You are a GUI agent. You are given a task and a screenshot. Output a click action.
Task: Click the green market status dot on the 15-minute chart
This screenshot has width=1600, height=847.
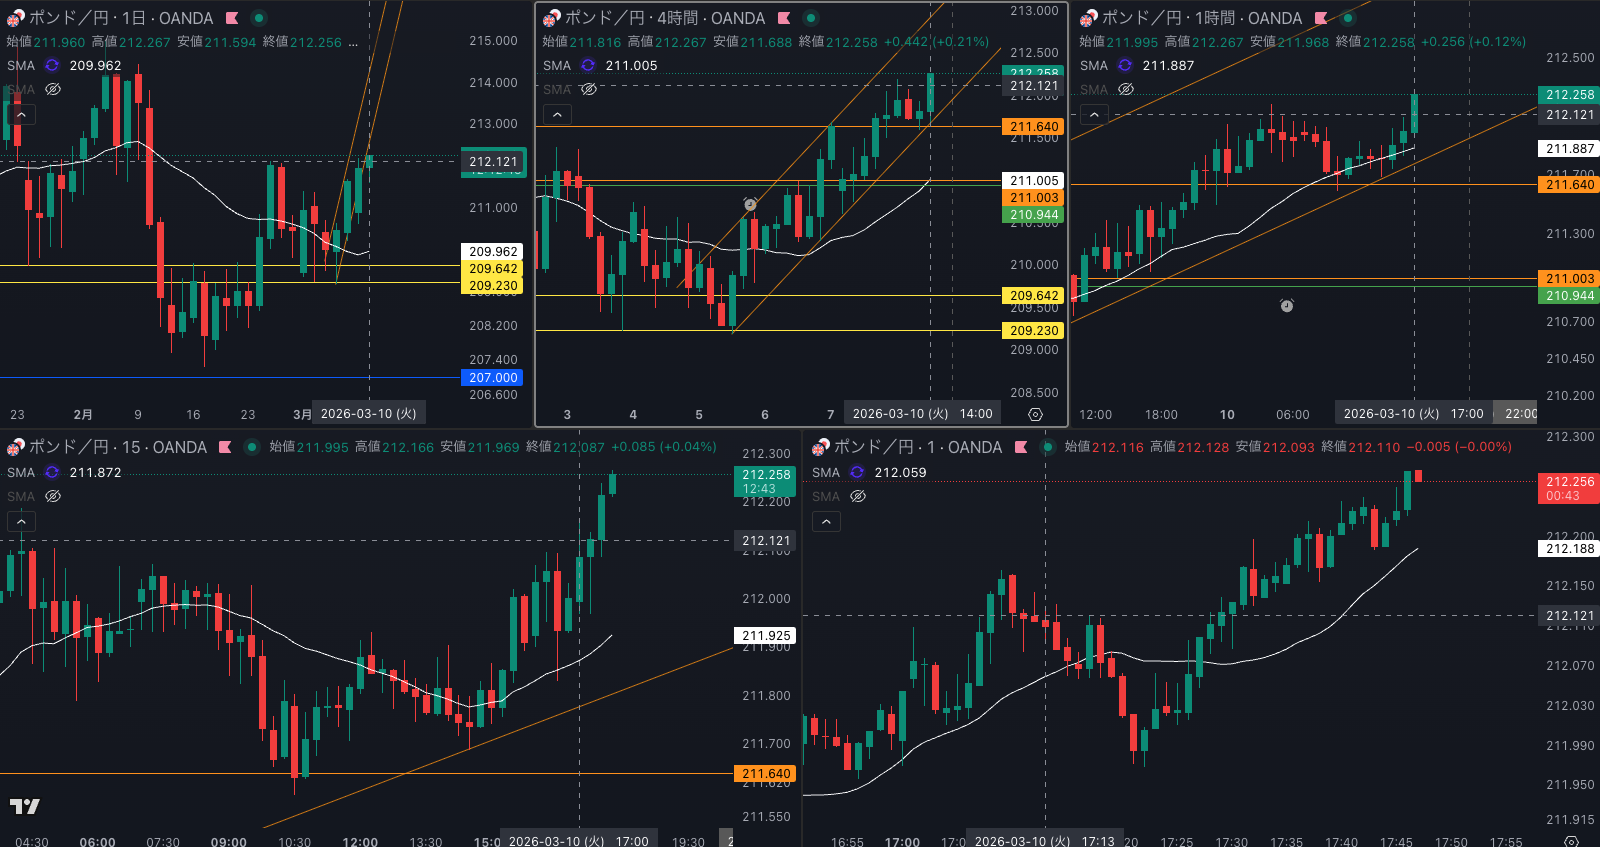point(252,447)
